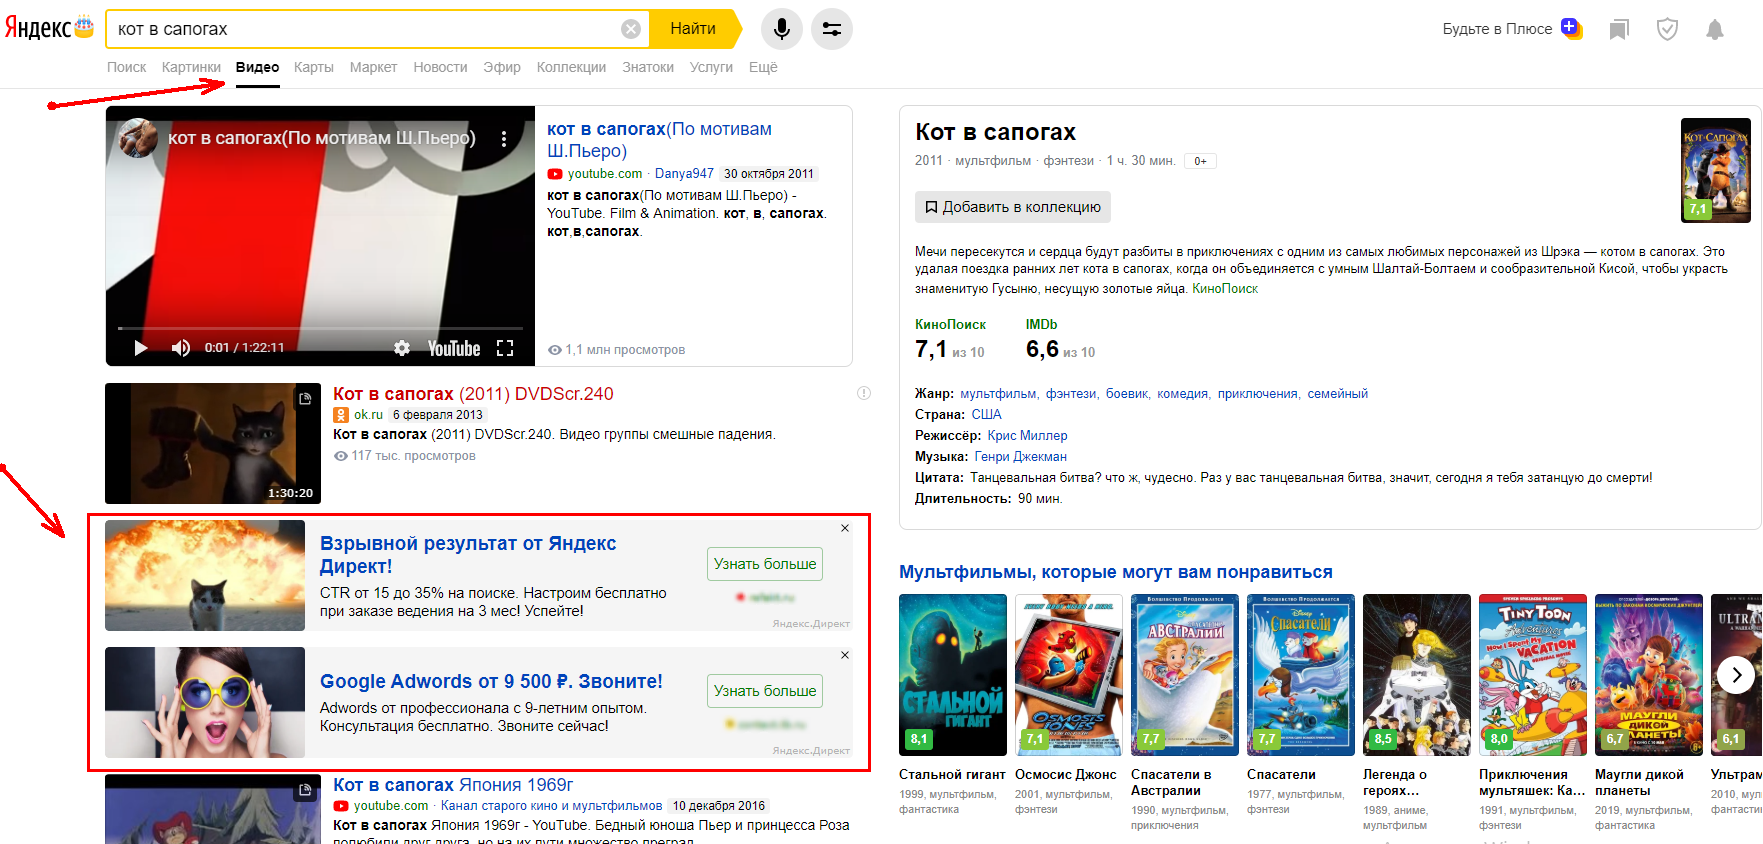
Task: Open Мультфильмы, которые могут вам понравиться heading
Action: 1116,572
